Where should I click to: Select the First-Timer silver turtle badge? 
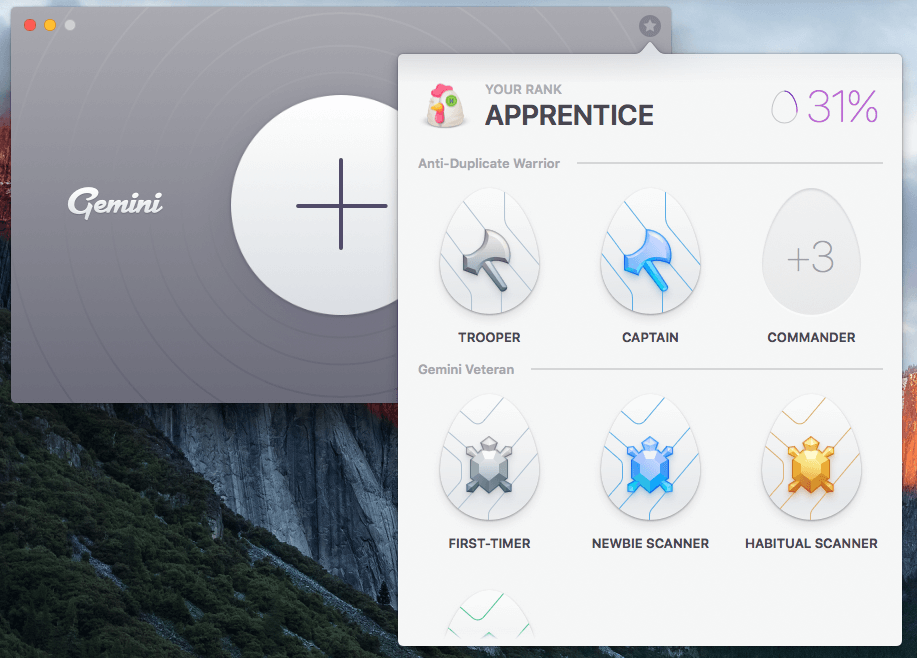pyautogui.click(x=489, y=459)
